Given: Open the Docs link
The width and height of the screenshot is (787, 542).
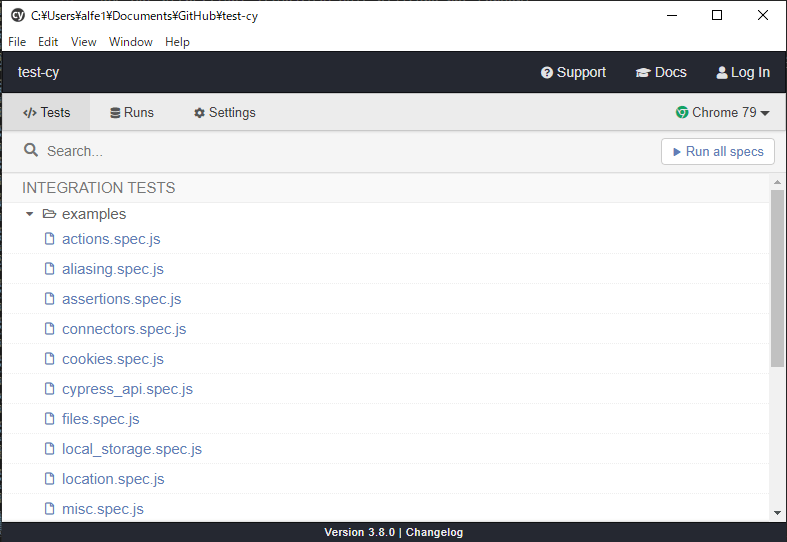Looking at the screenshot, I should pyautogui.click(x=661, y=72).
